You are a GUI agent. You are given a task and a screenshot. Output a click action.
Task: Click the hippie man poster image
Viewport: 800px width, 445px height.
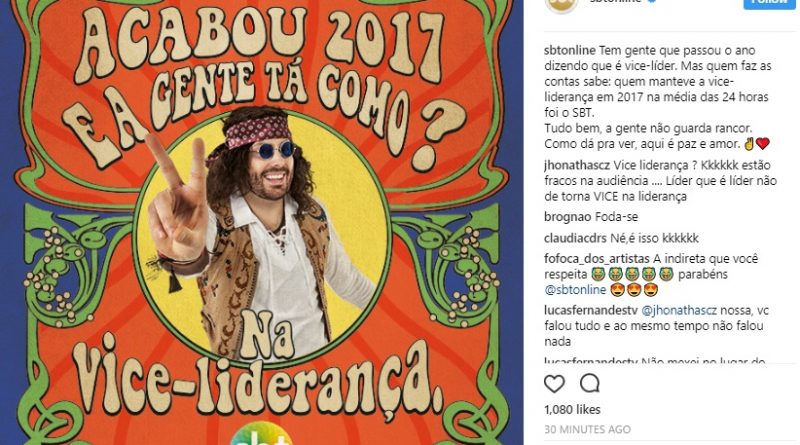click(262, 222)
